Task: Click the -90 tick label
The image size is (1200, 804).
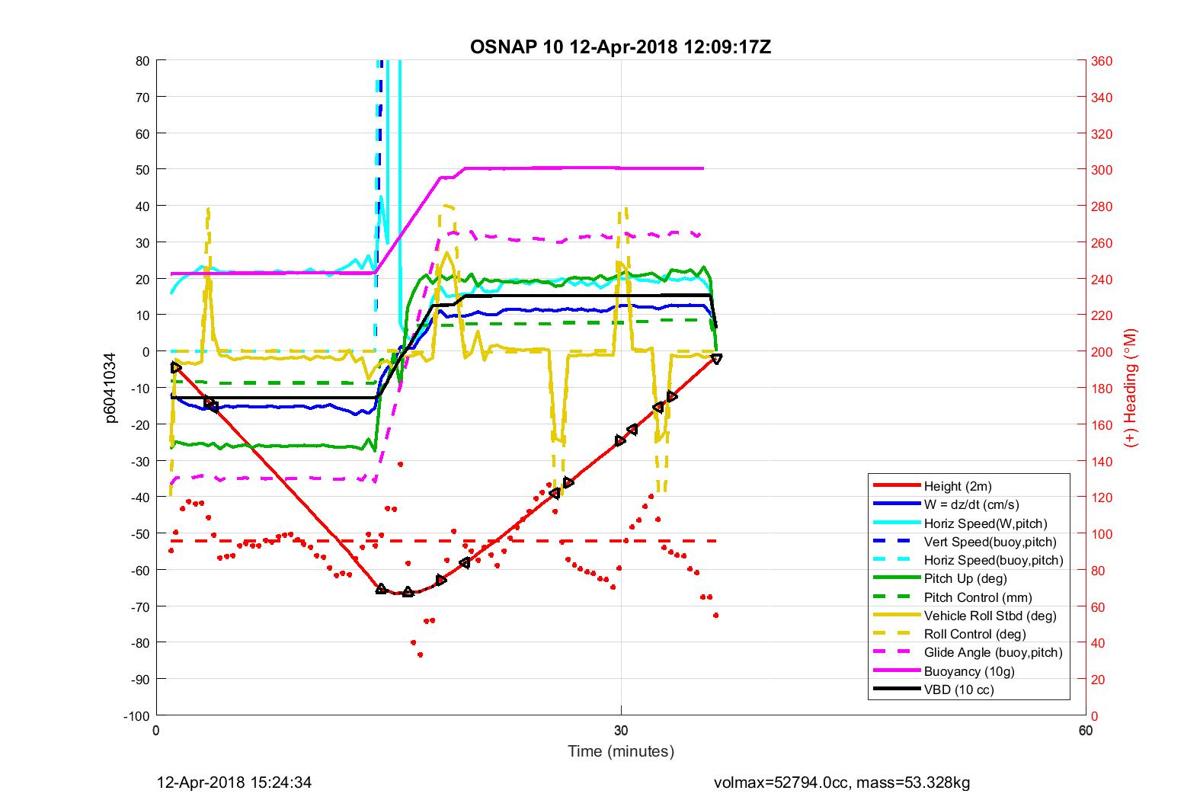Action: (139, 680)
